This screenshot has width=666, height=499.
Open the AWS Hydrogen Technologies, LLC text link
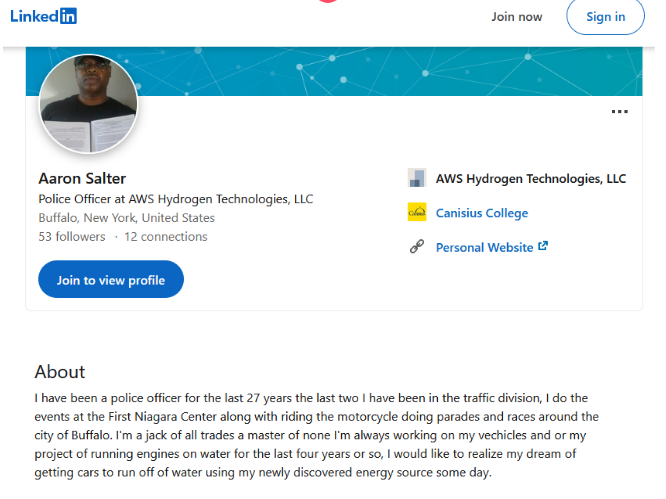pos(530,179)
